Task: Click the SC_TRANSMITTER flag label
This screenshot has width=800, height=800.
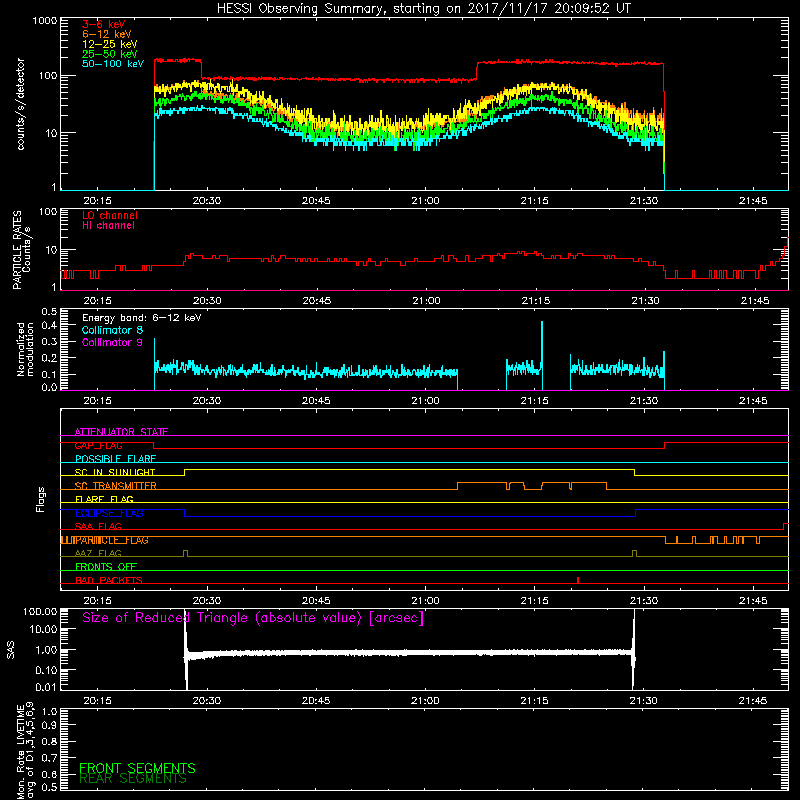Action: tap(115, 486)
